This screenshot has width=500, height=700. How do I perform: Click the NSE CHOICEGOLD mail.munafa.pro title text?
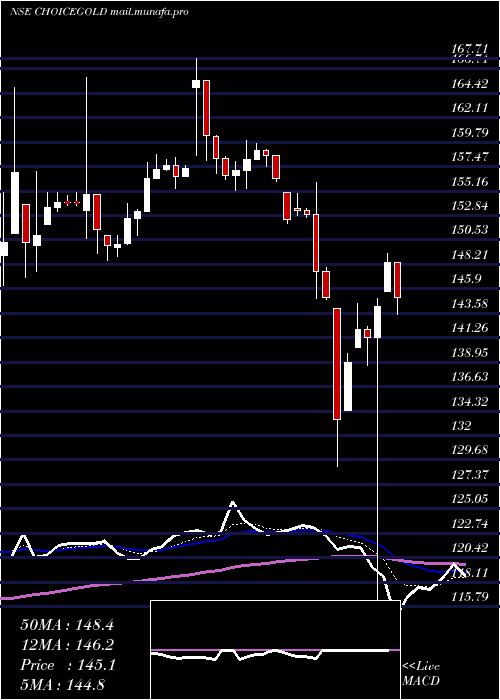point(99,12)
